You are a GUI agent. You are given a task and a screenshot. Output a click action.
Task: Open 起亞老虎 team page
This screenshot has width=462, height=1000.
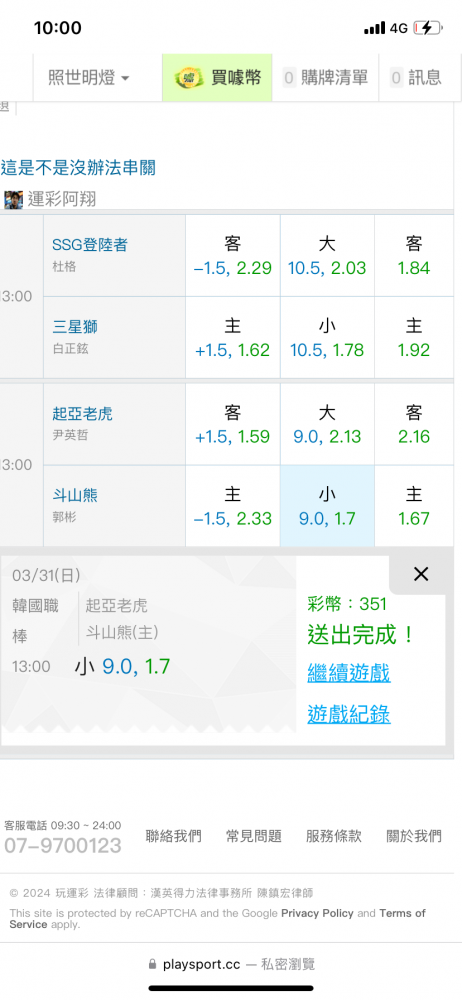click(82, 414)
